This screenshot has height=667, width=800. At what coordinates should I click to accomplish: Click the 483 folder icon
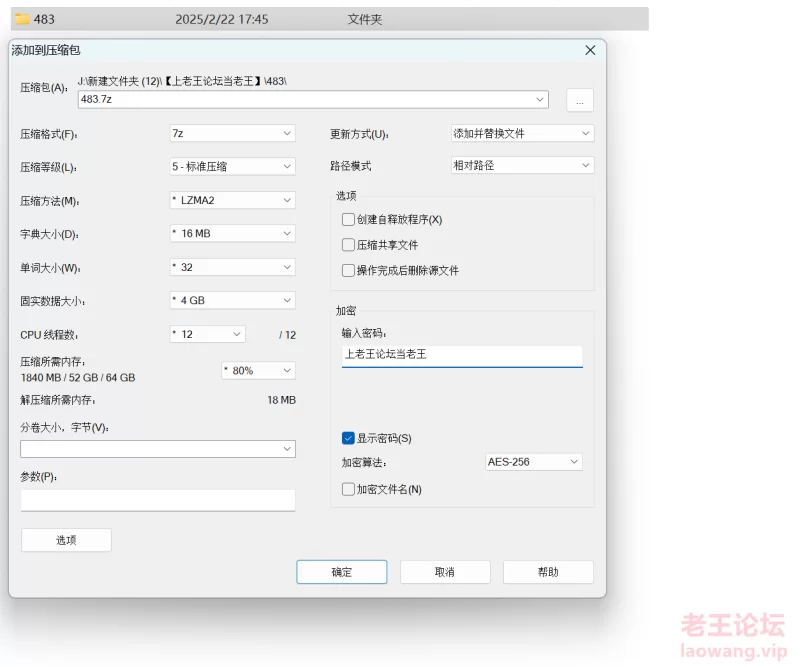tap(22, 19)
